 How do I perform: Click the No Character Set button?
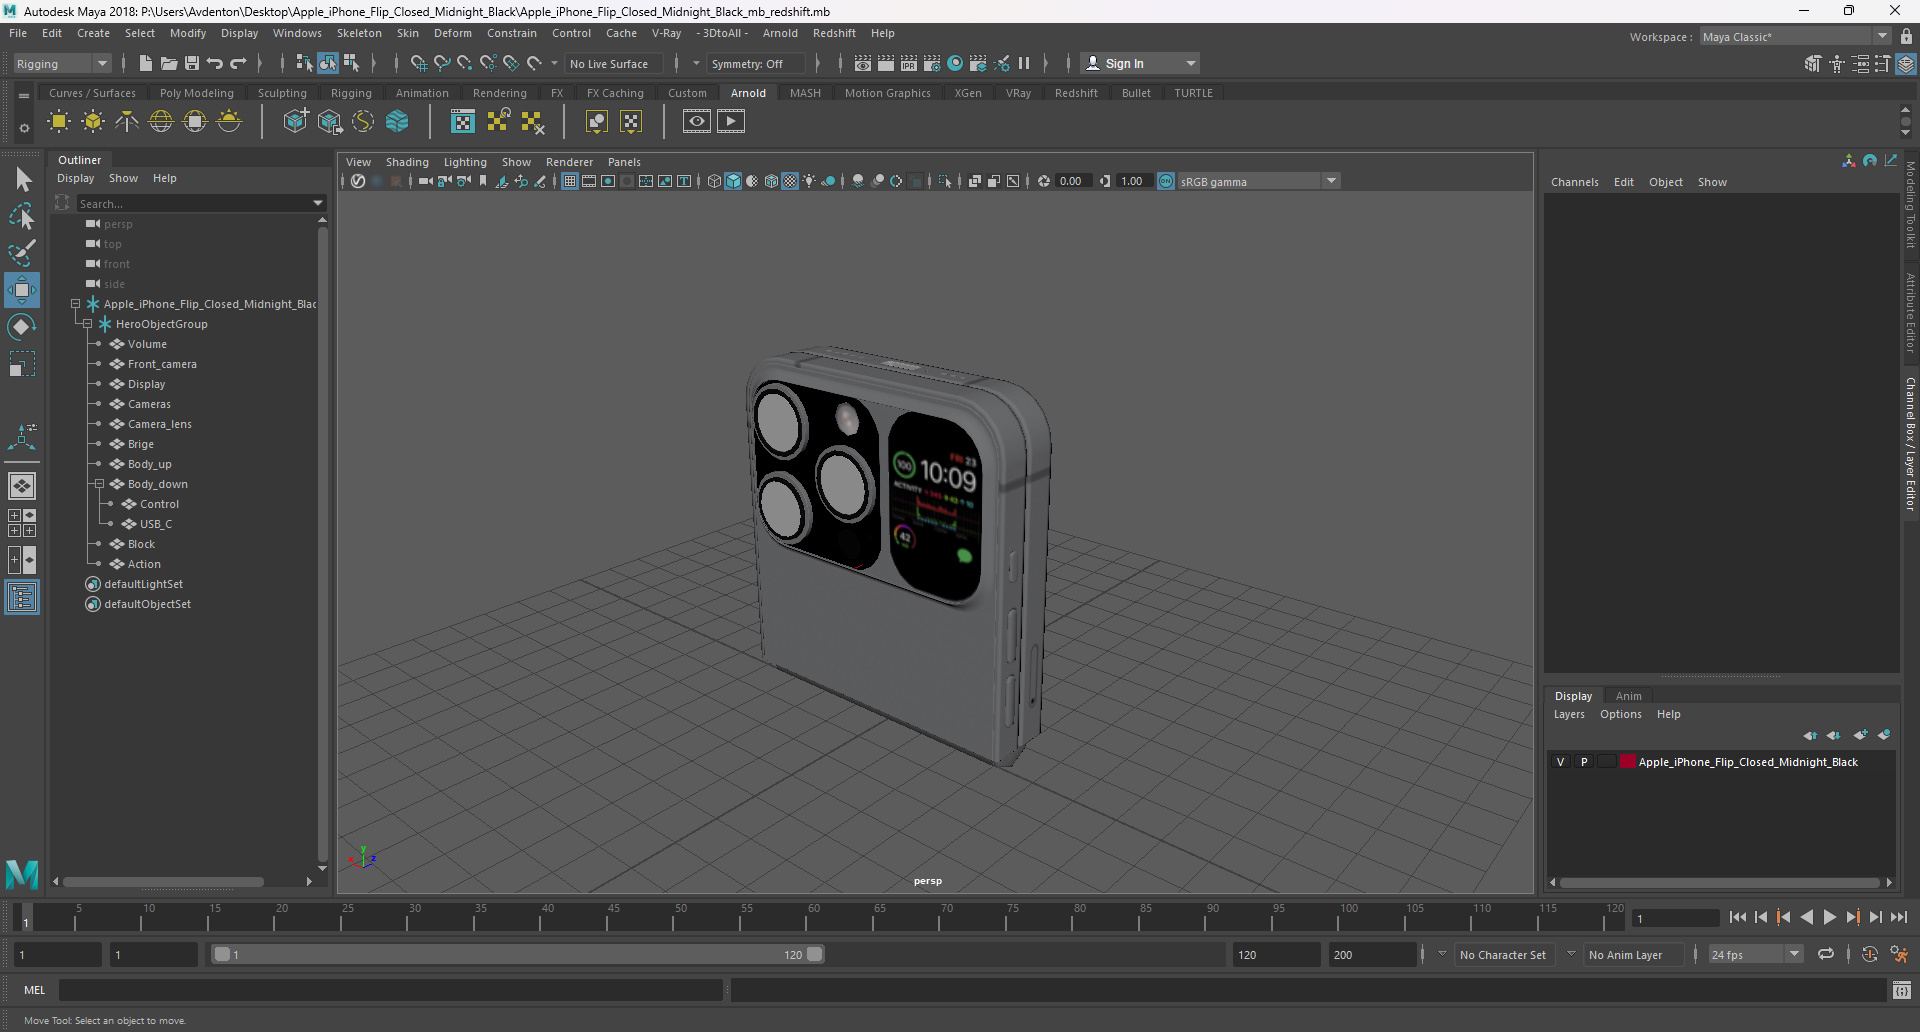(1502, 954)
